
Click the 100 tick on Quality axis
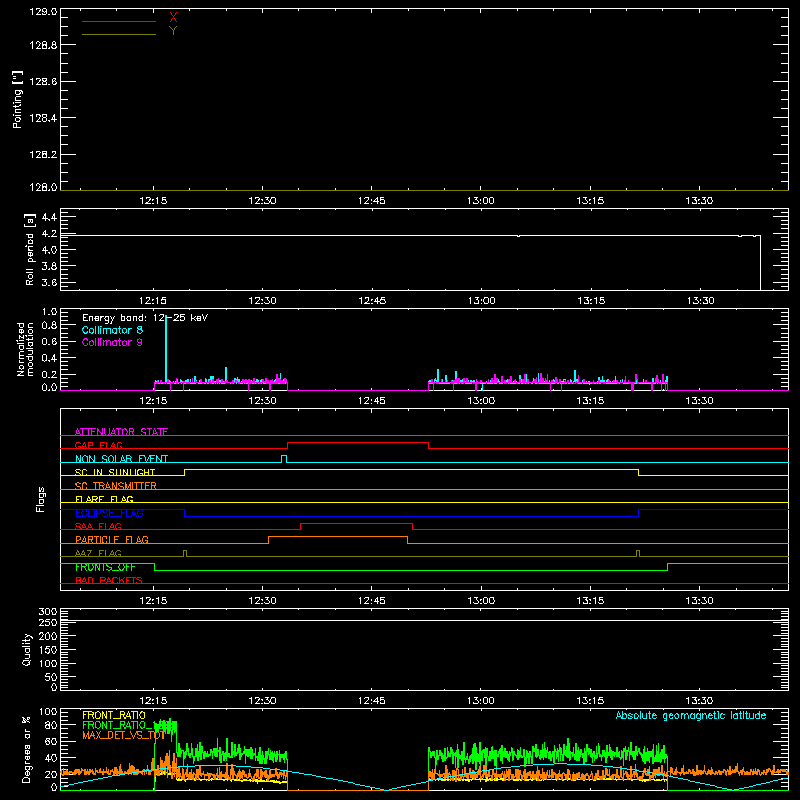click(x=47, y=664)
